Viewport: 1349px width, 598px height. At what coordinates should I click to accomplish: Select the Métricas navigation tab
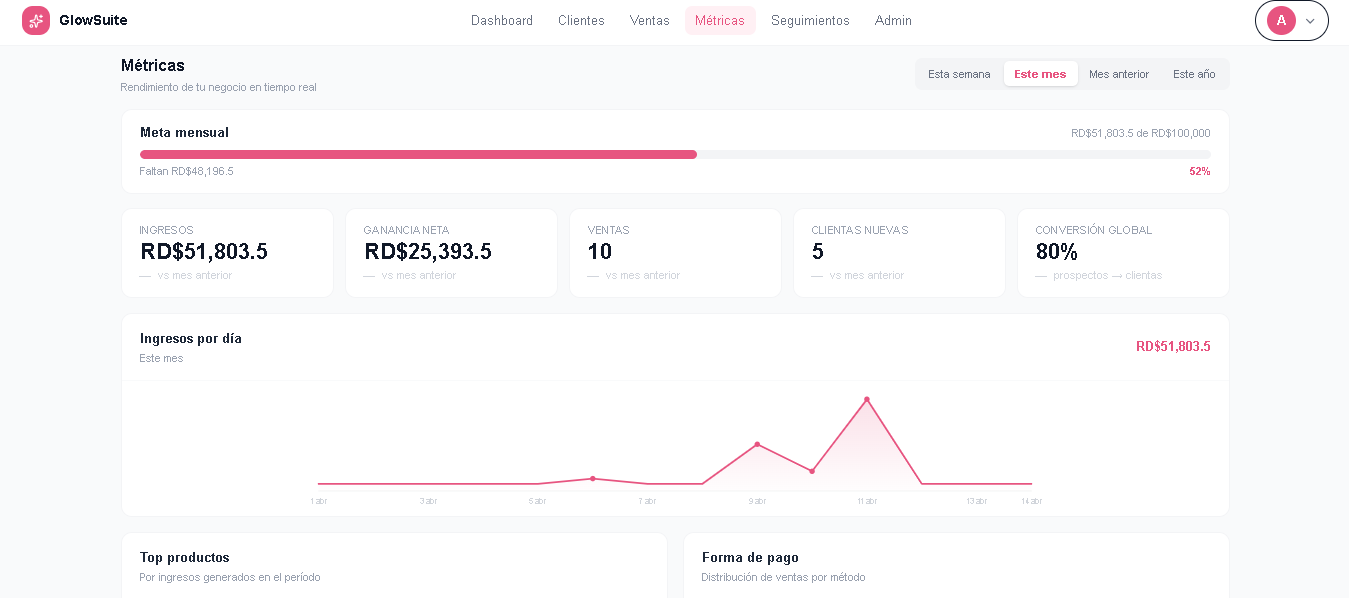(x=720, y=21)
